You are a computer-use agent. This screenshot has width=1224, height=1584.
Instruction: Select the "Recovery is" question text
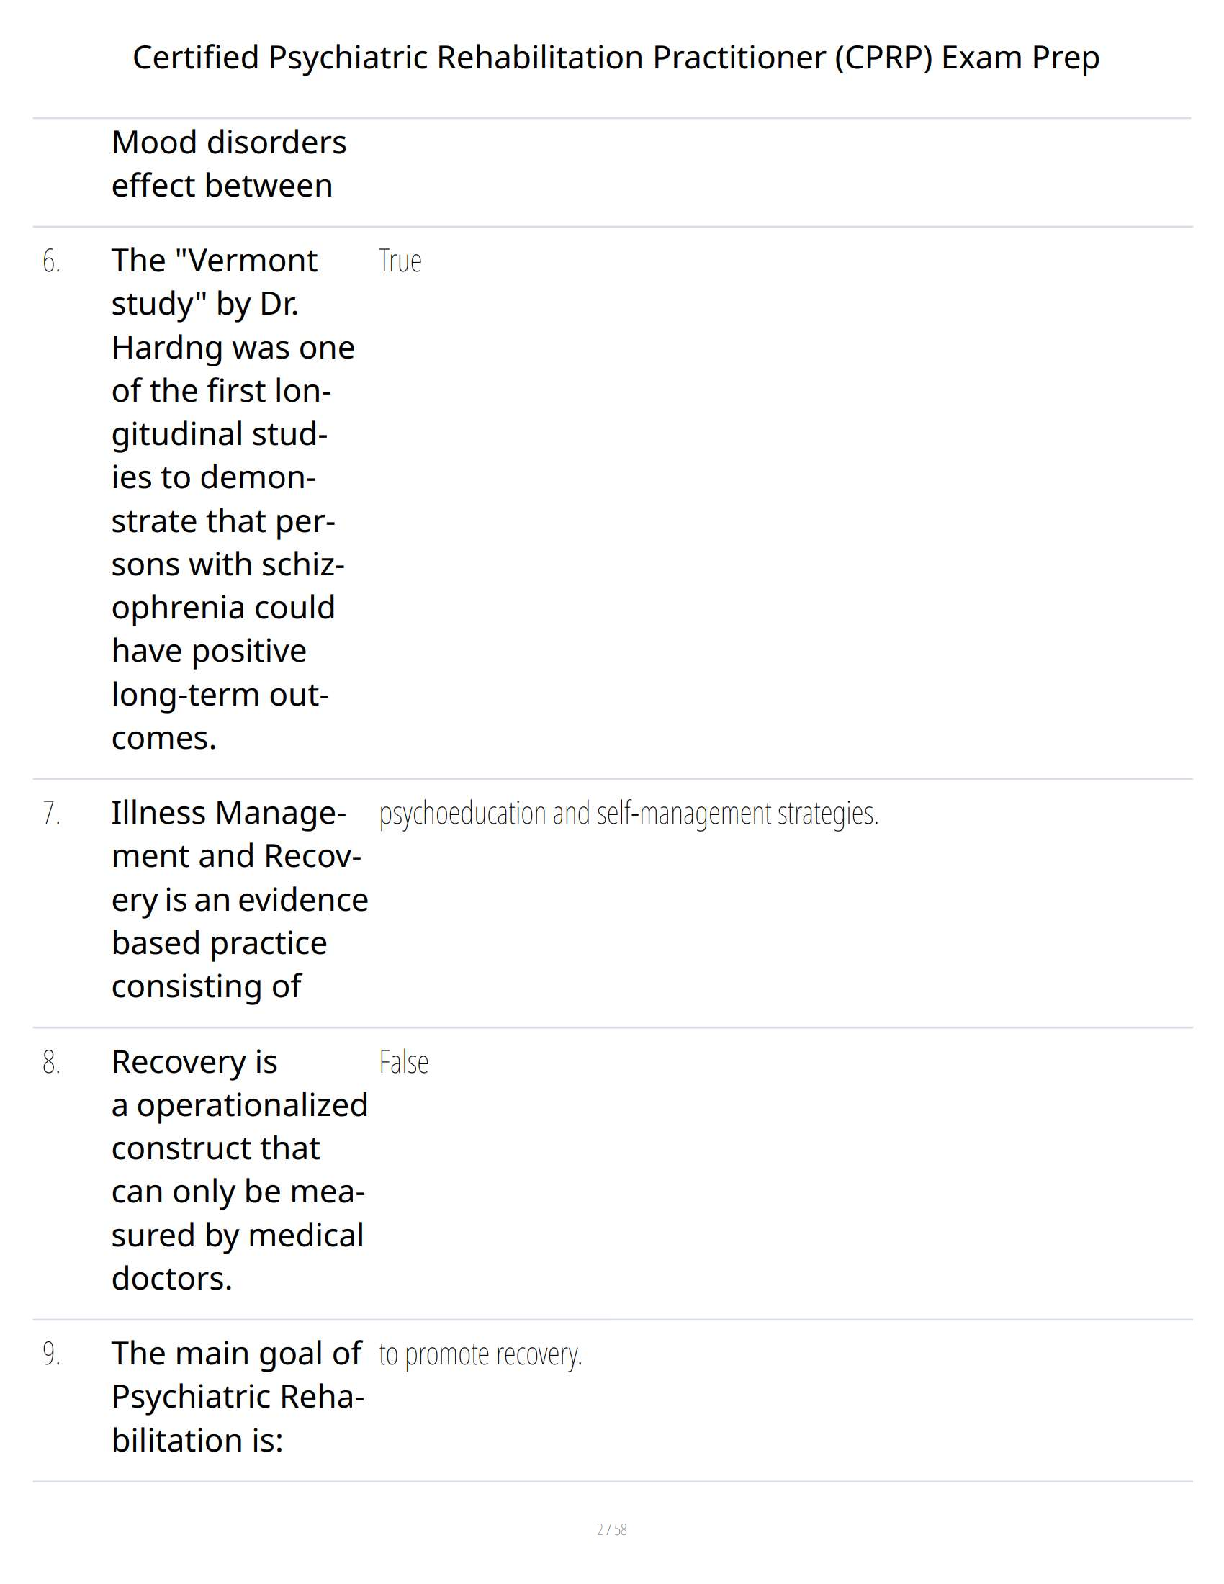[x=194, y=1062]
